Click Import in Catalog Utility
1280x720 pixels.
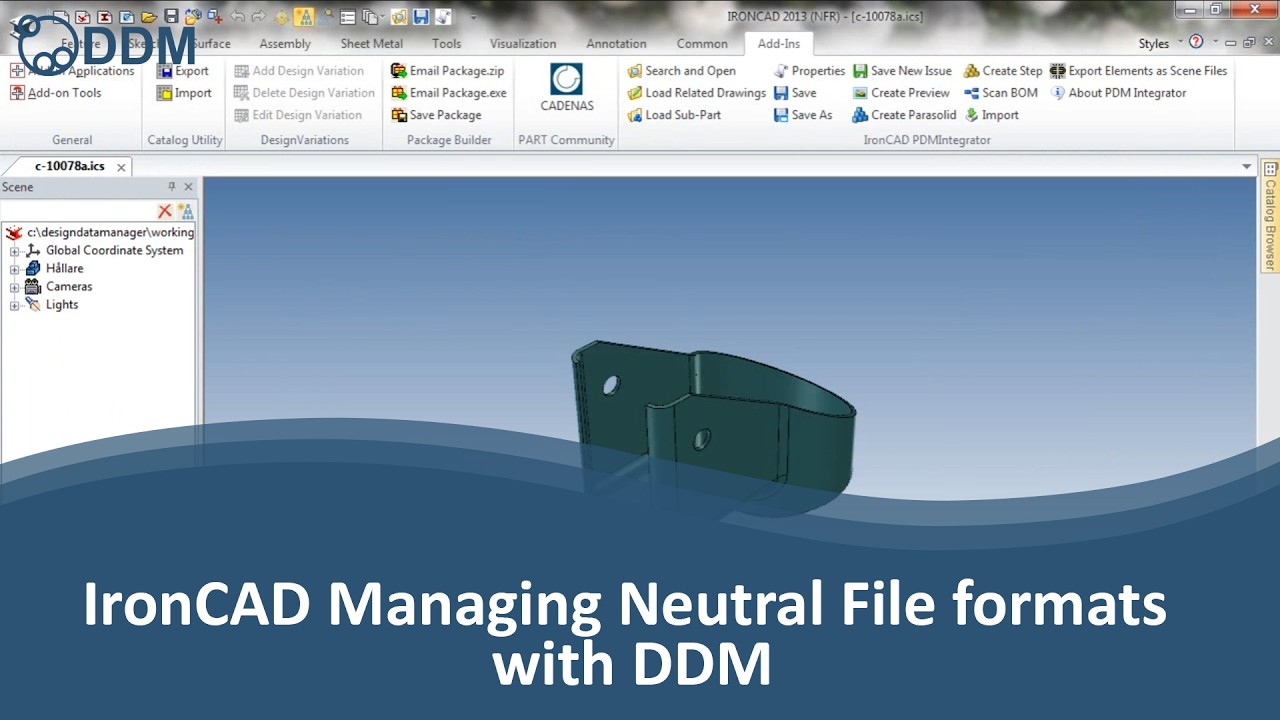click(184, 93)
